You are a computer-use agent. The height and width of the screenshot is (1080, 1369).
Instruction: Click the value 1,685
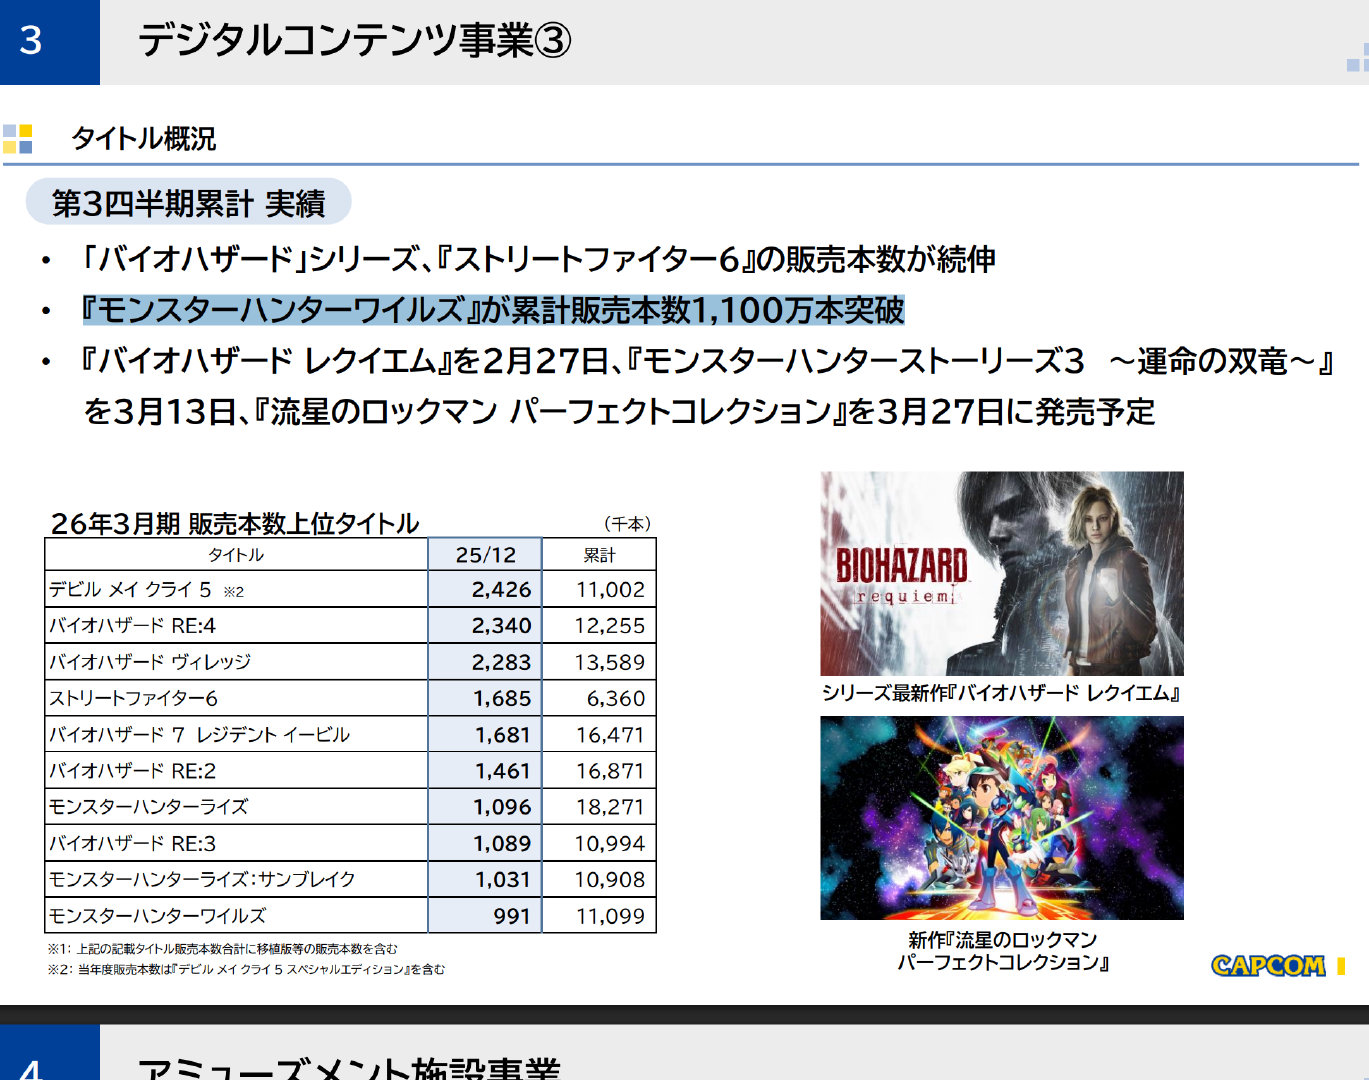(503, 698)
